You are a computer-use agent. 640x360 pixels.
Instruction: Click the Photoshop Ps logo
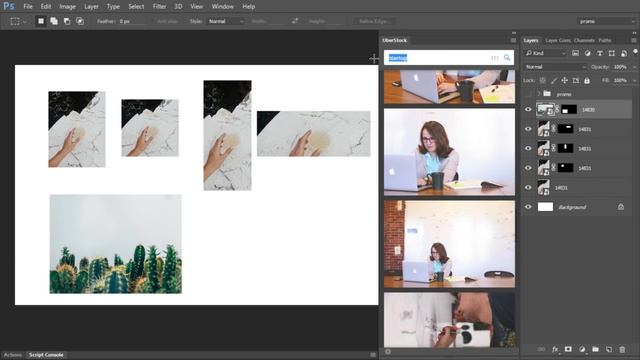click(x=9, y=6)
